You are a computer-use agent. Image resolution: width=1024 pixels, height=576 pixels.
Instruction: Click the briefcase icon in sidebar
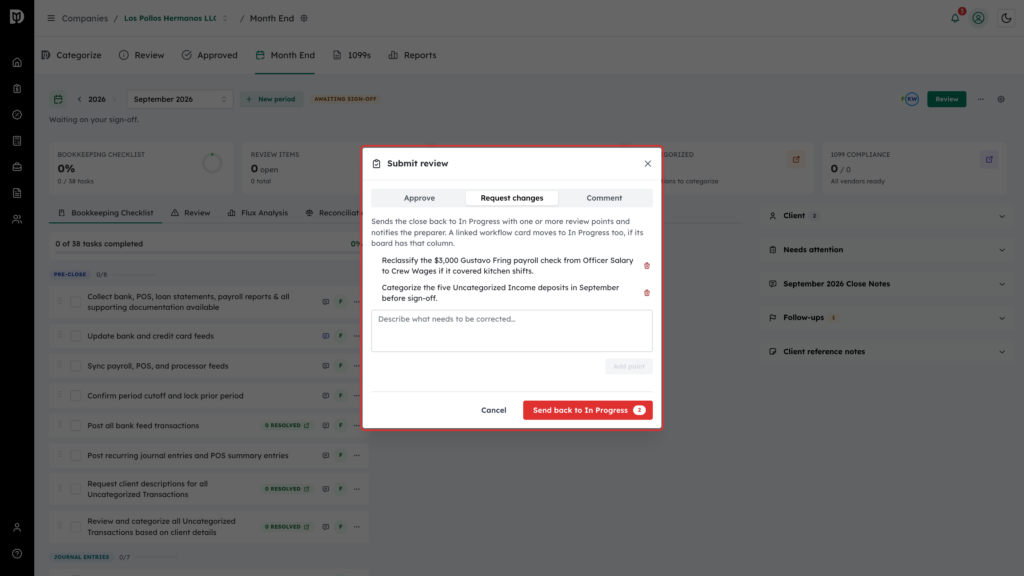click(17, 167)
